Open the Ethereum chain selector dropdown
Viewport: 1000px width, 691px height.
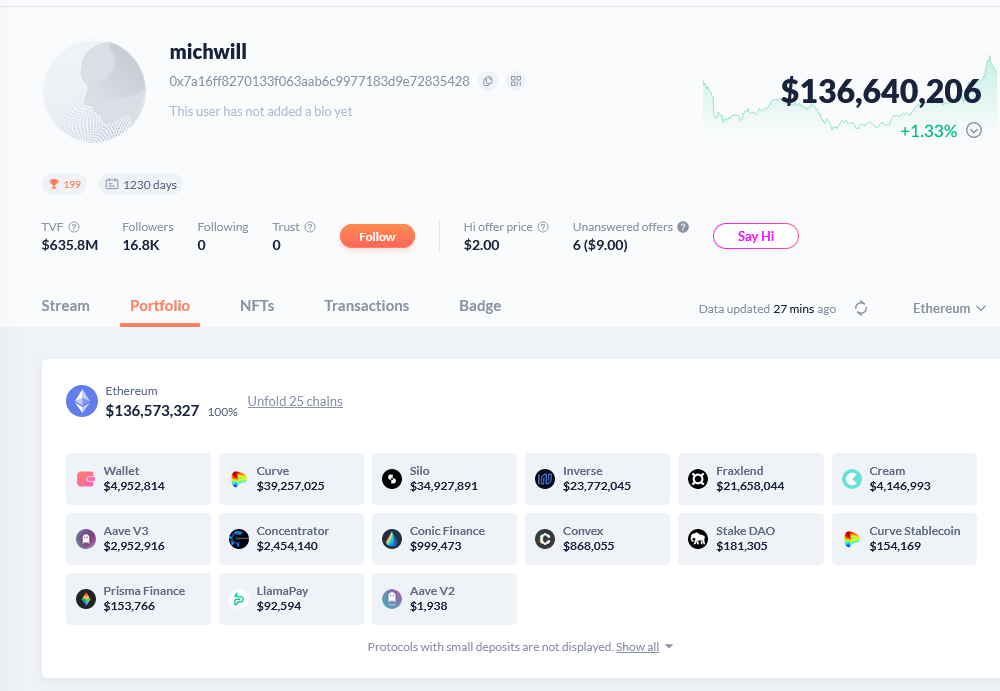pos(947,308)
